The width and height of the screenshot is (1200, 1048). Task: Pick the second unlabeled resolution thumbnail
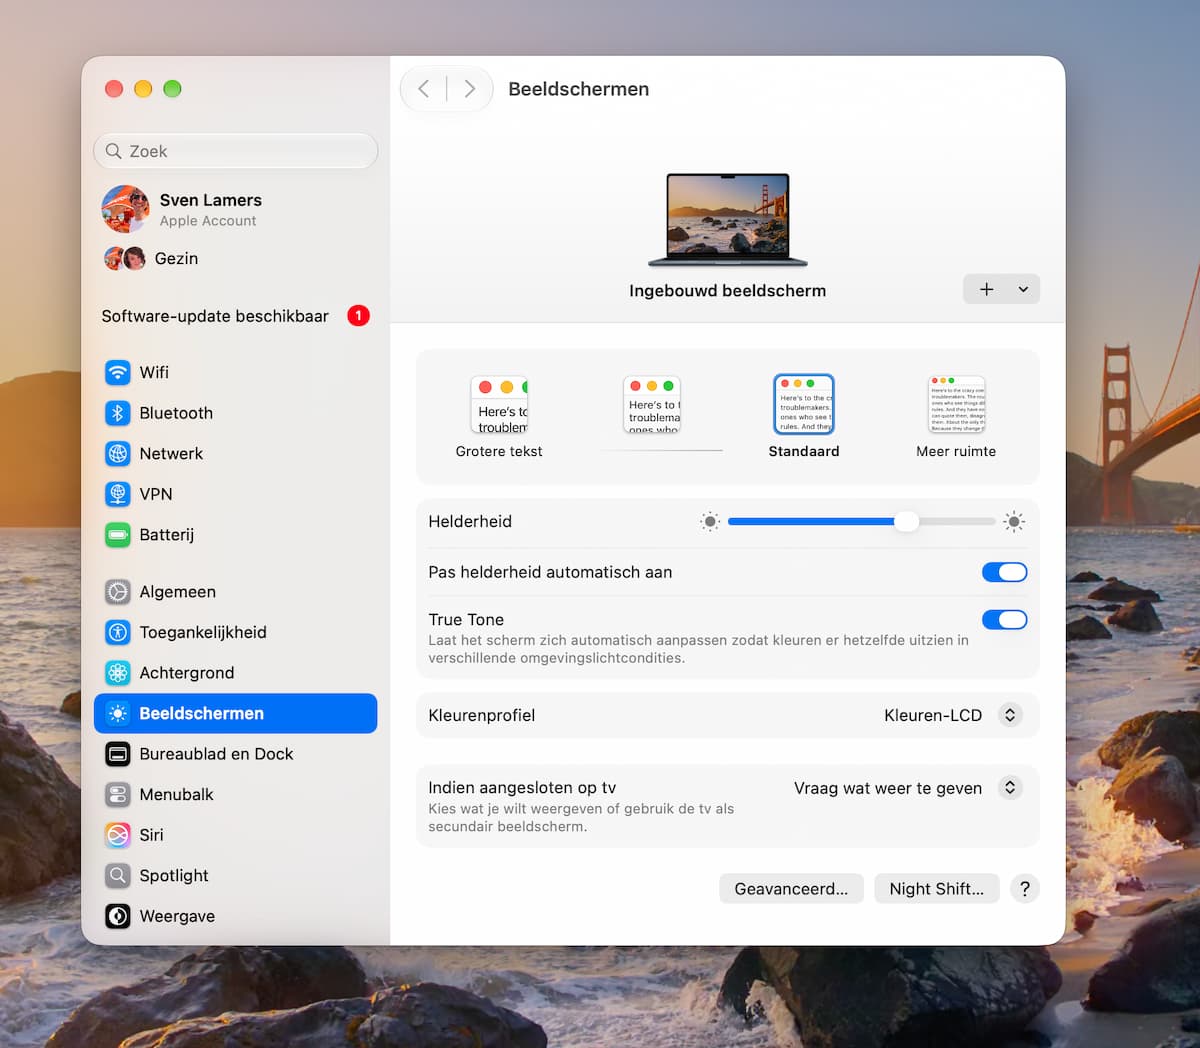(652, 405)
